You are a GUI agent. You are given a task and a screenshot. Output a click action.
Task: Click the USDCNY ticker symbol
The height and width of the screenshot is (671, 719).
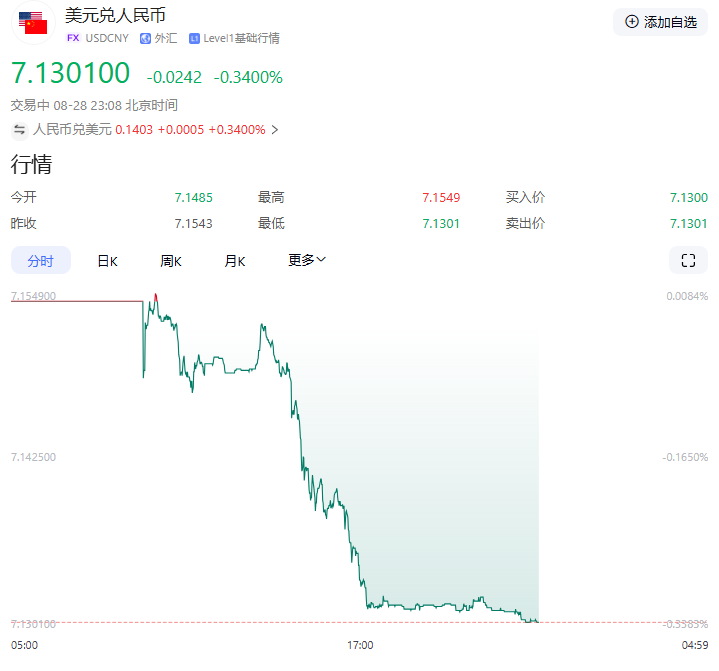tap(107, 38)
